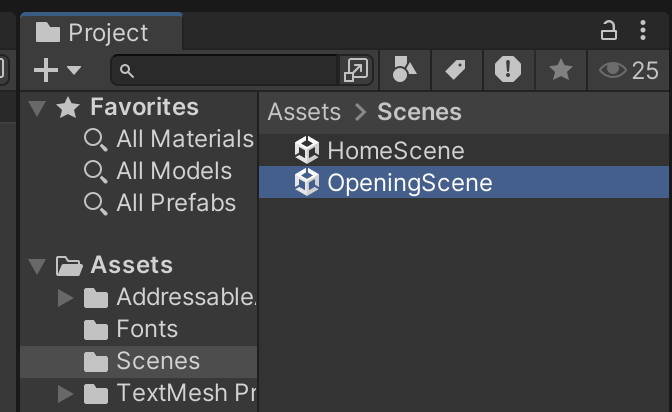Viewport: 672px width, 412px height.
Task: Open search in separate window icon
Action: pyautogui.click(x=356, y=70)
